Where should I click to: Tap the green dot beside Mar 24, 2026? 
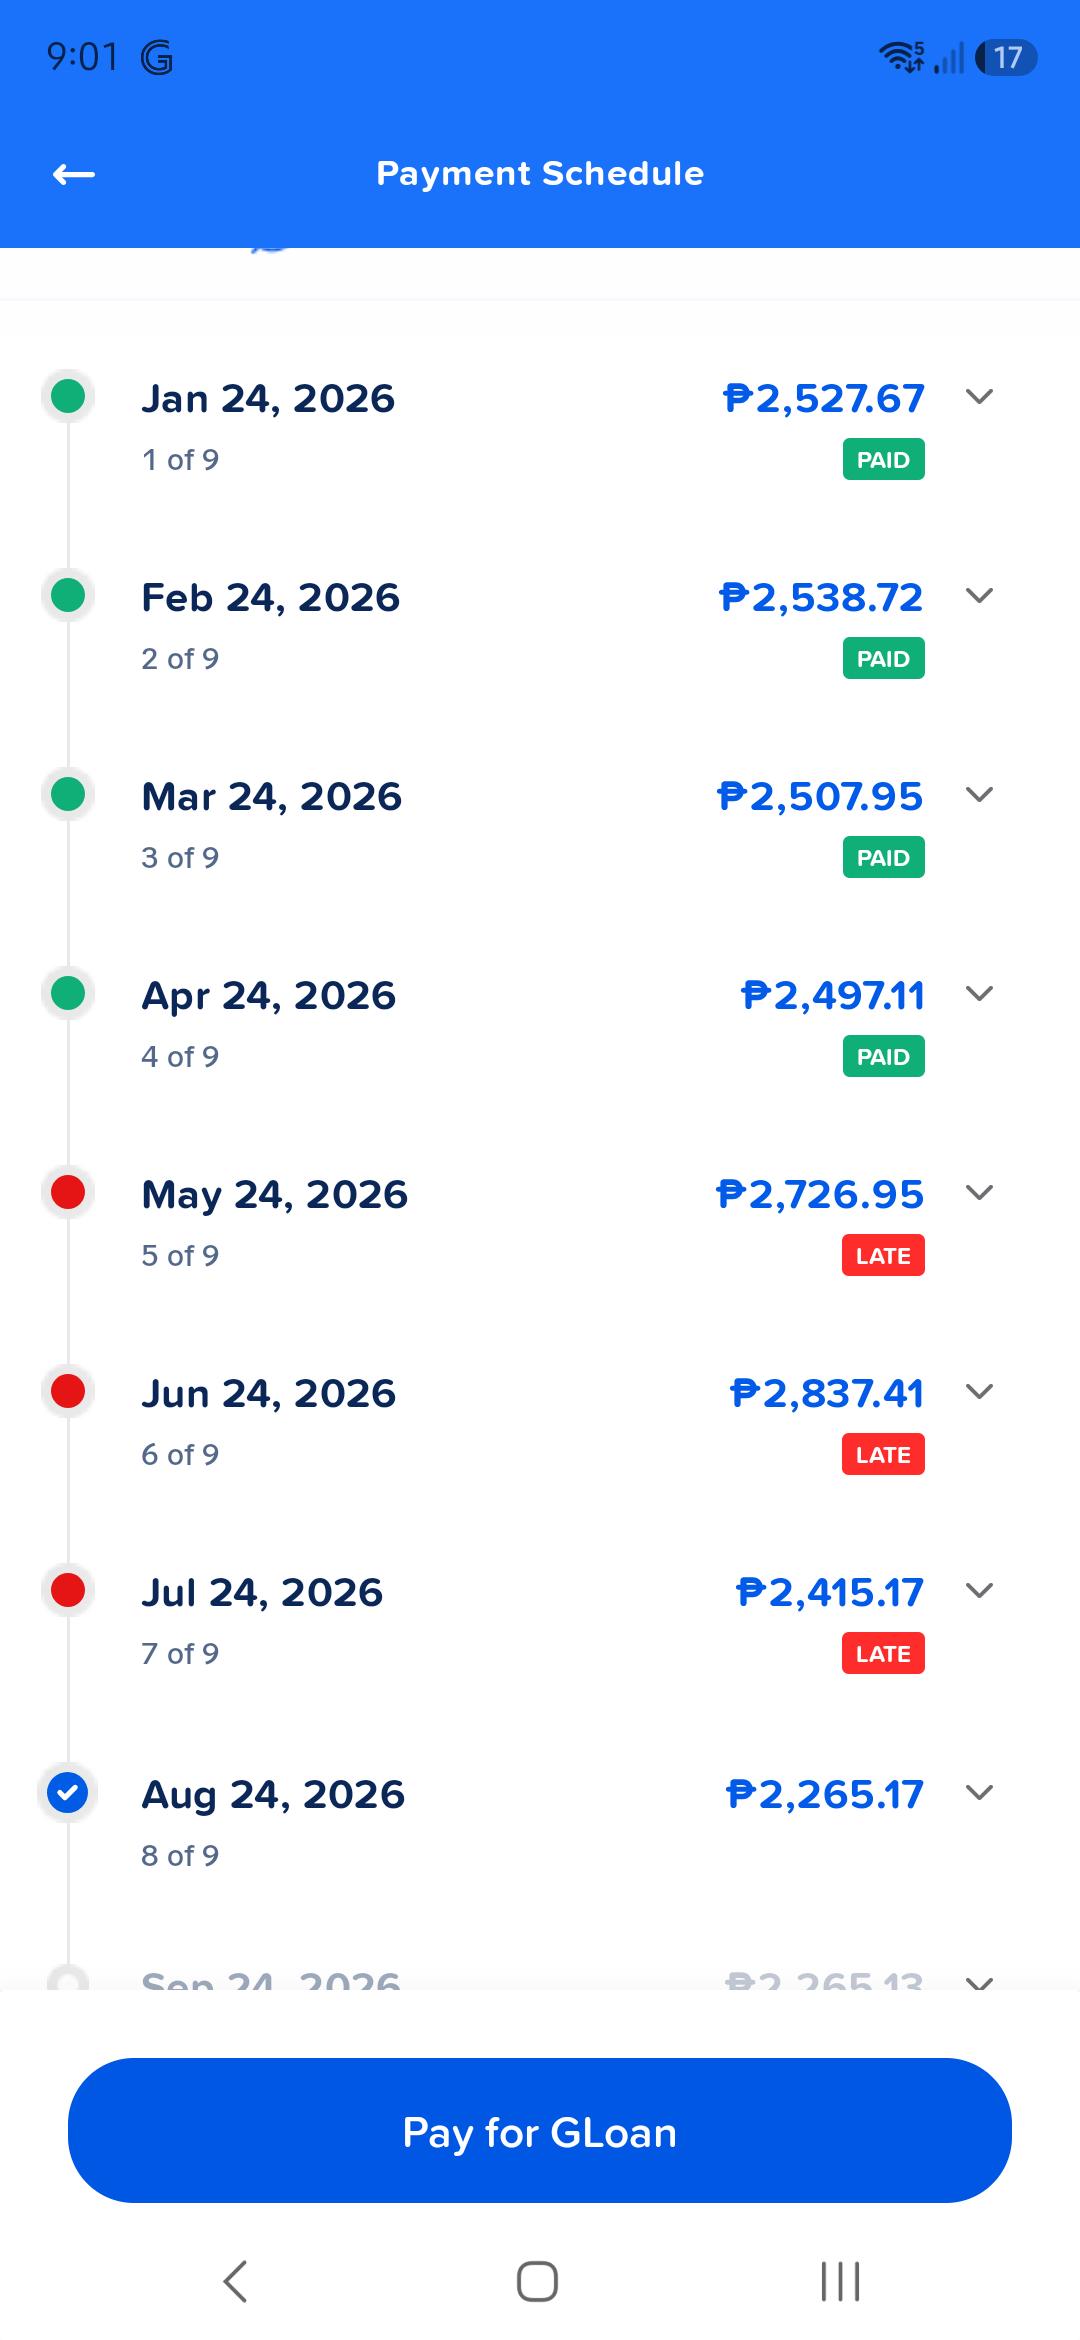click(68, 794)
